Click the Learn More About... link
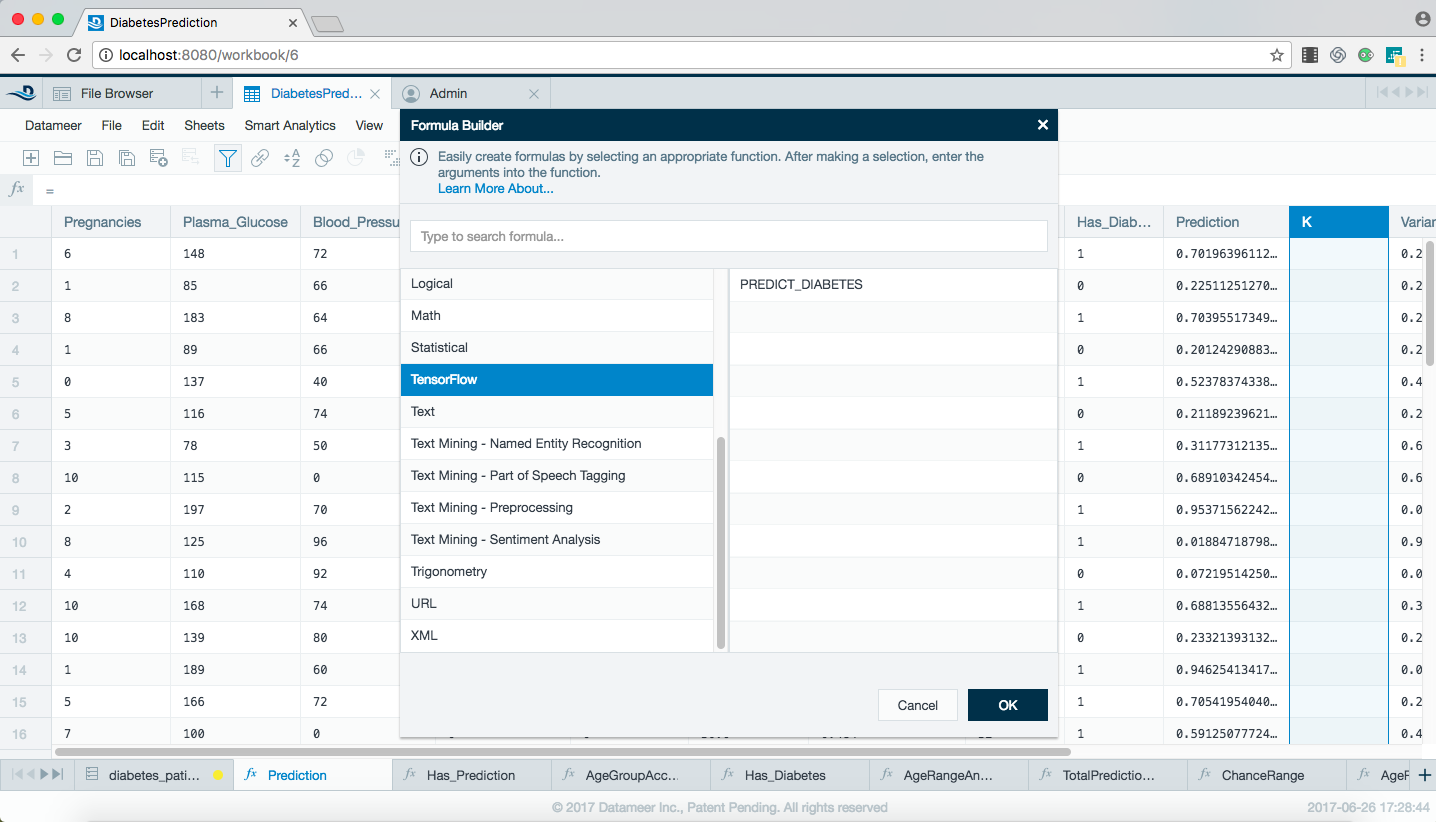 495,188
